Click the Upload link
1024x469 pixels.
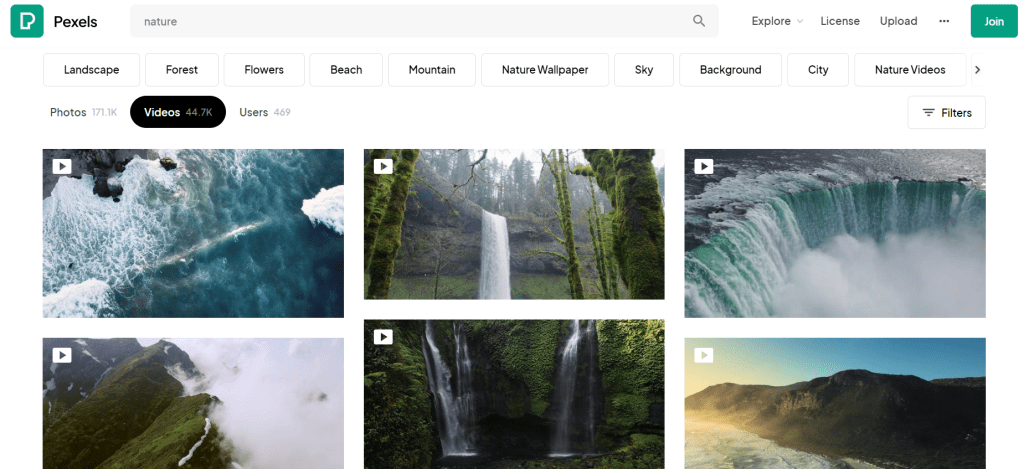pos(898,21)
